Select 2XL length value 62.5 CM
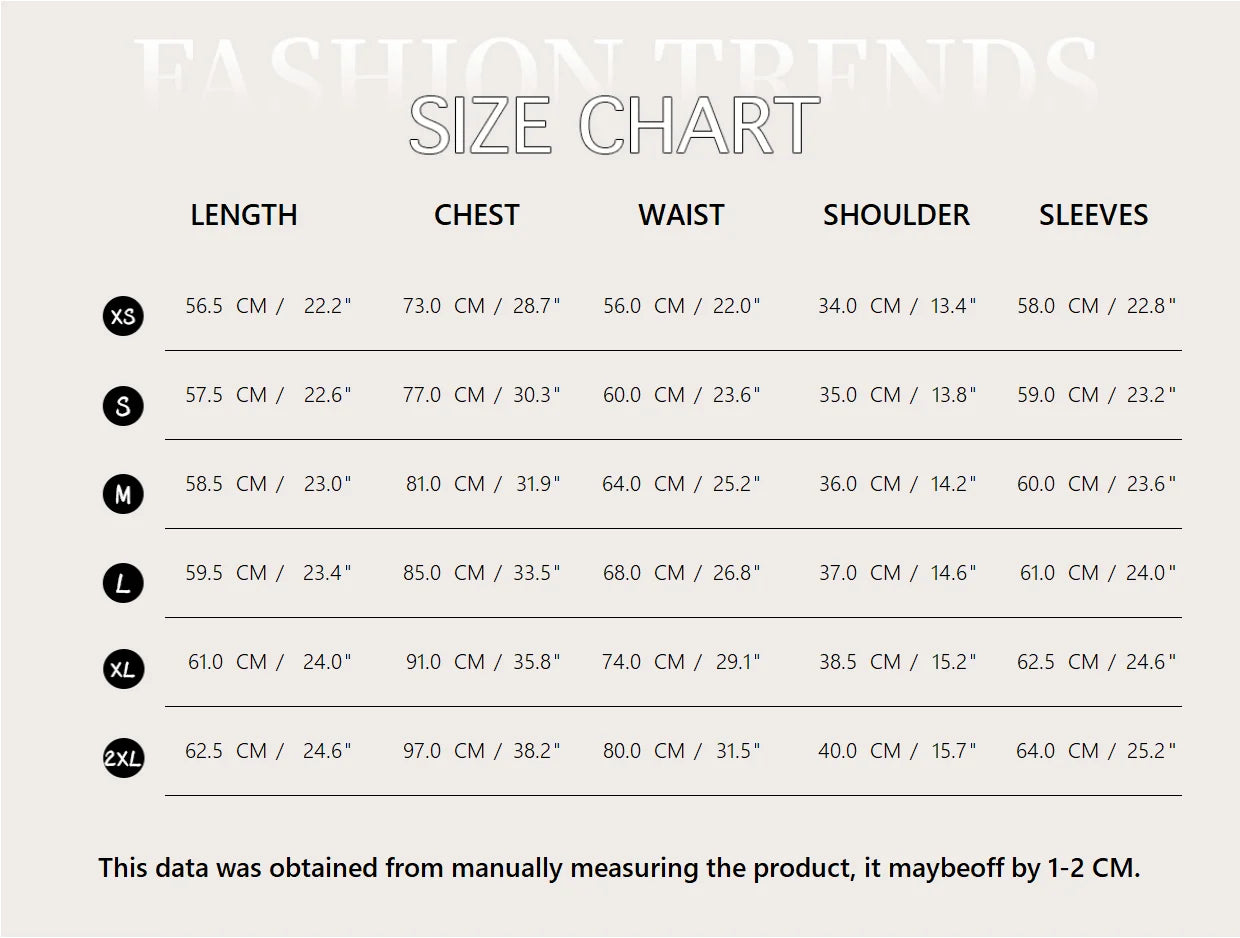 click(x=226, y=751)
